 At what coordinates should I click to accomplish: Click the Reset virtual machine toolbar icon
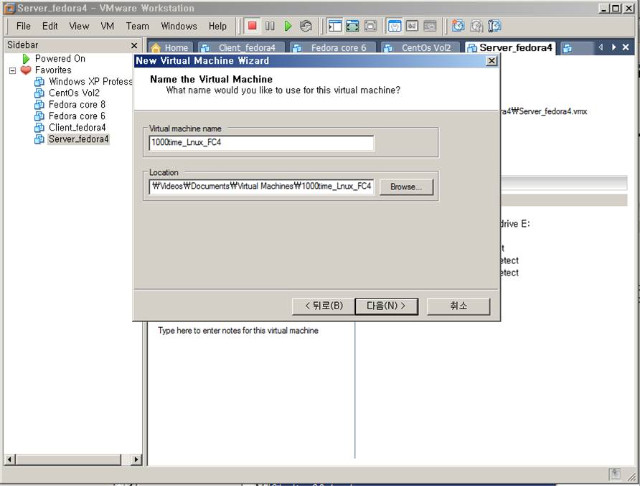coord(306,26)
